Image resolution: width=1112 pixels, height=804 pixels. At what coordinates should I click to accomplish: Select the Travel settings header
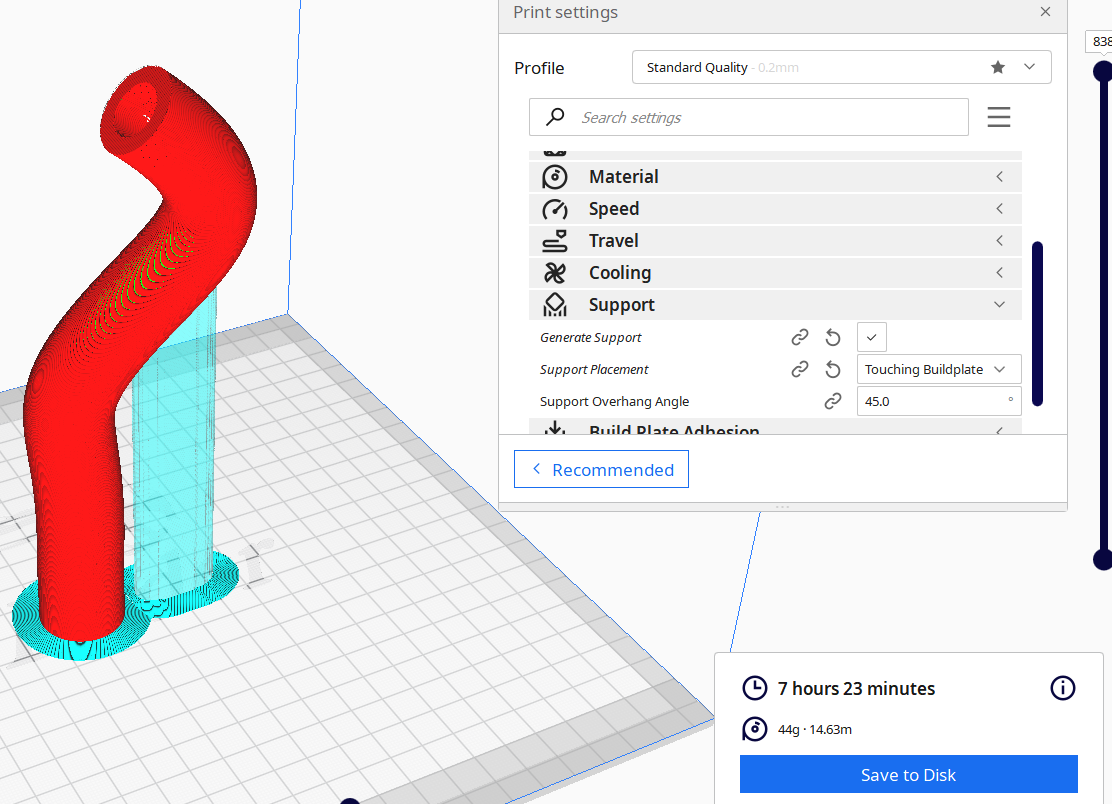775,240
